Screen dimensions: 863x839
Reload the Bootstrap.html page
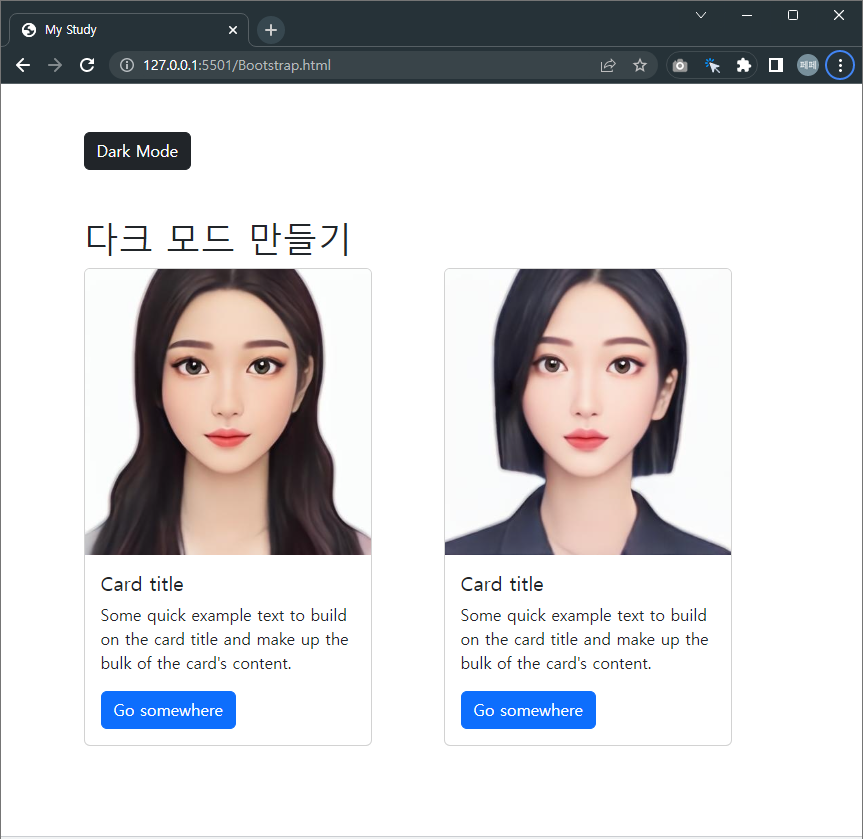[87, 65]
